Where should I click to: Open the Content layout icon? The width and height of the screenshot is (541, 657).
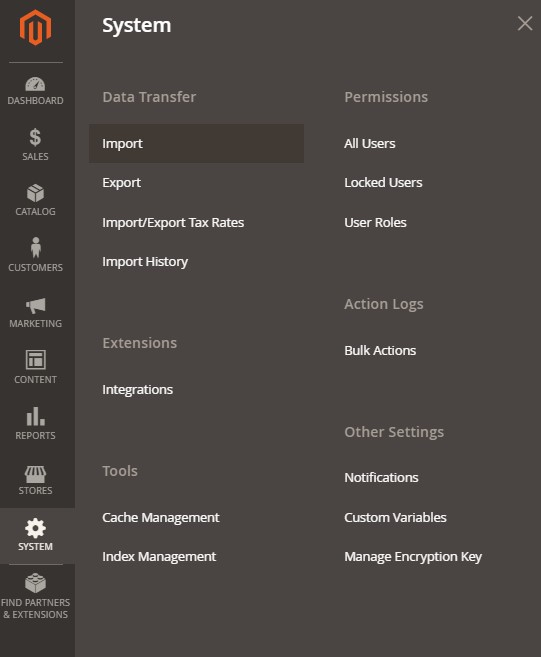coord(36,360)
